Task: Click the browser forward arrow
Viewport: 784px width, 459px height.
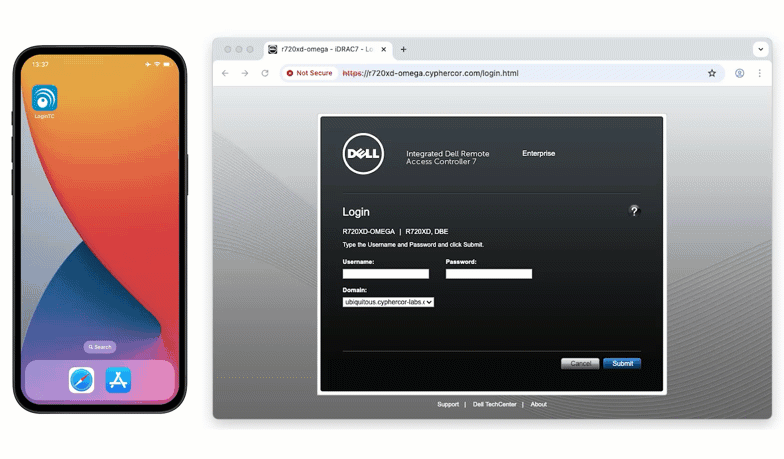Action: tap(245, 73)
